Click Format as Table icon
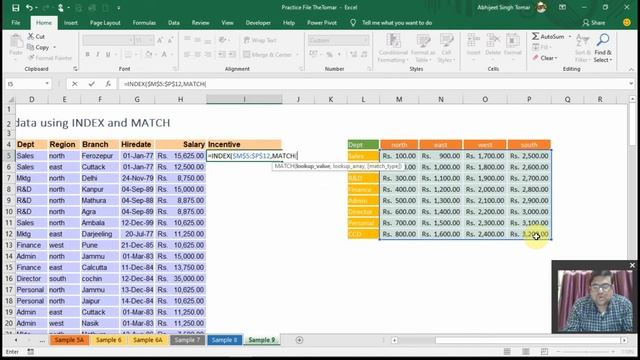Image resolution: width=640 pixels, height=360 pixels. pyautogui.click(x=423, y=41)
